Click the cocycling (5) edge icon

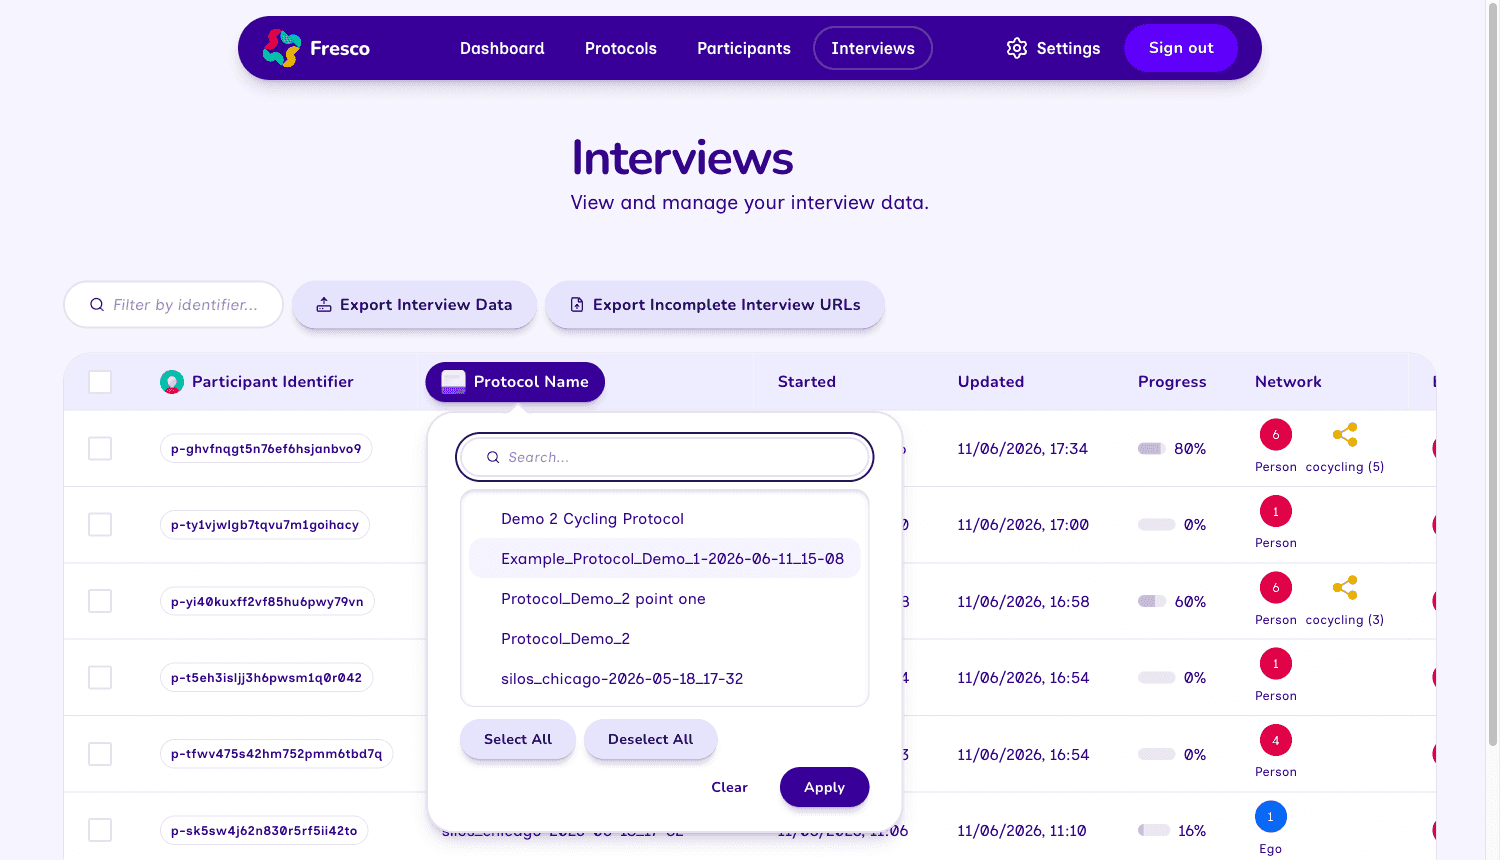[1345, 435]
